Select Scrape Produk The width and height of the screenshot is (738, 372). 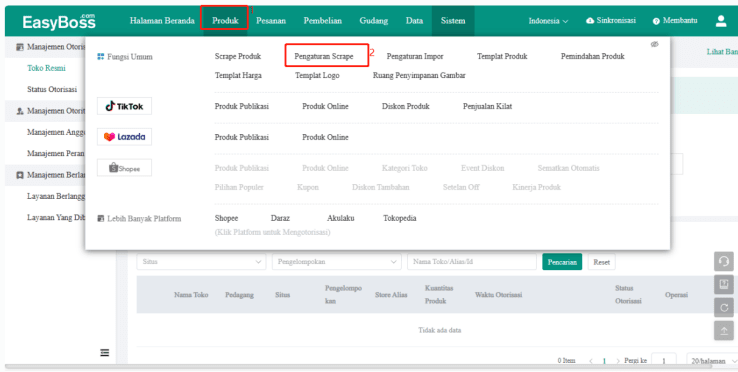pos(238,56)
